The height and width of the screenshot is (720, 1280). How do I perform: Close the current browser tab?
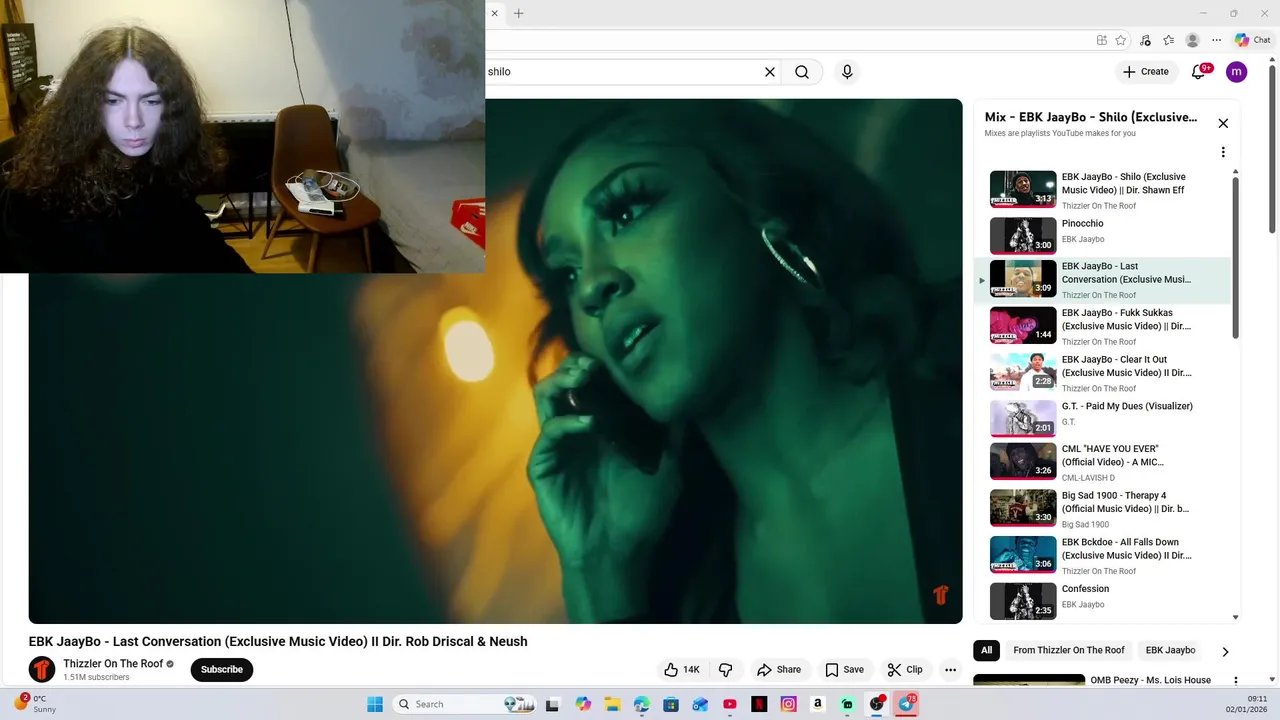494,13
